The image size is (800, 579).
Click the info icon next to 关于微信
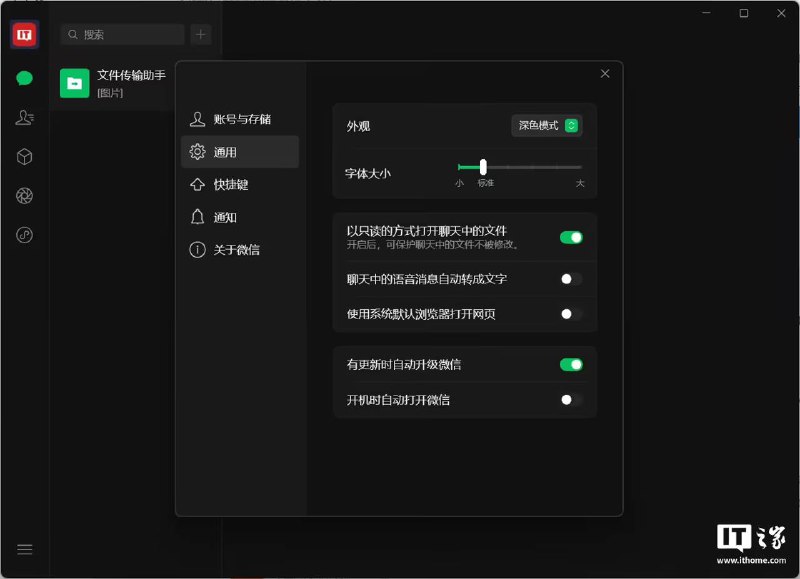coord(199,250)
